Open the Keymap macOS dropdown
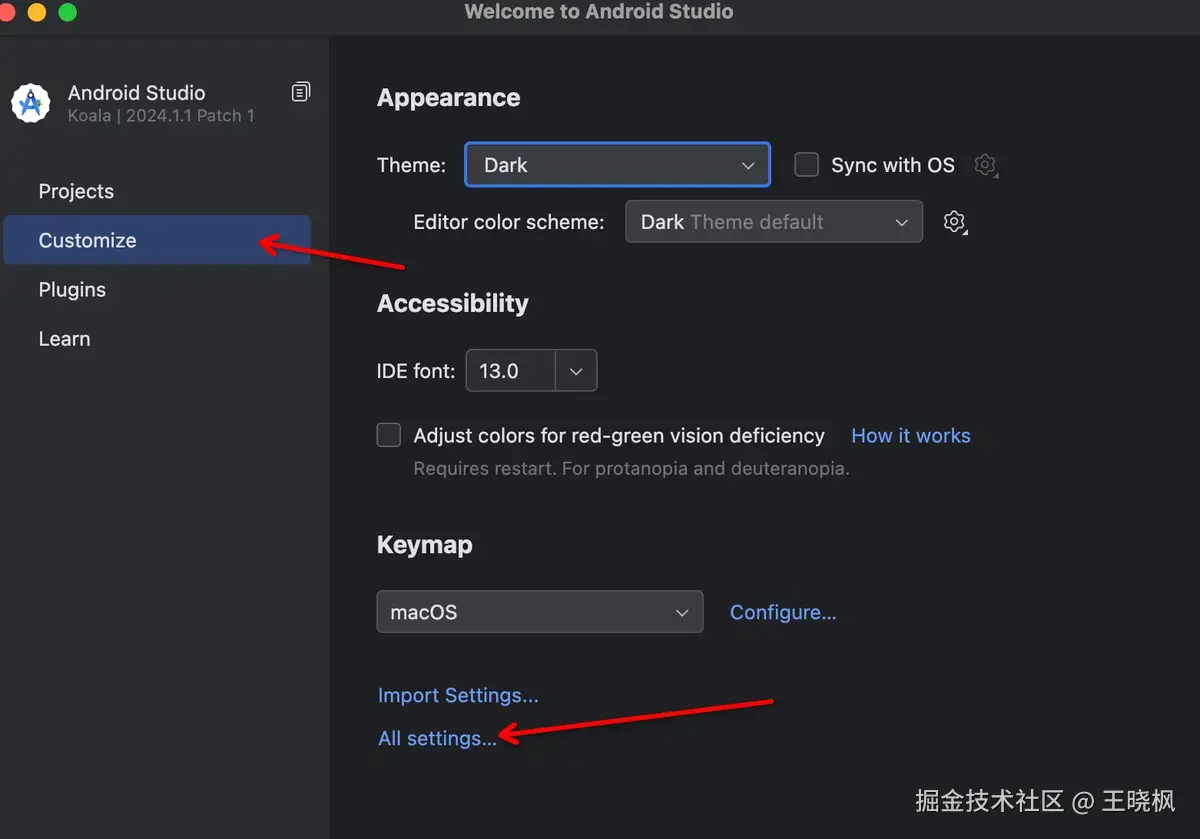The width and height of the screenshot is (1200, 839). pos(539,612)
